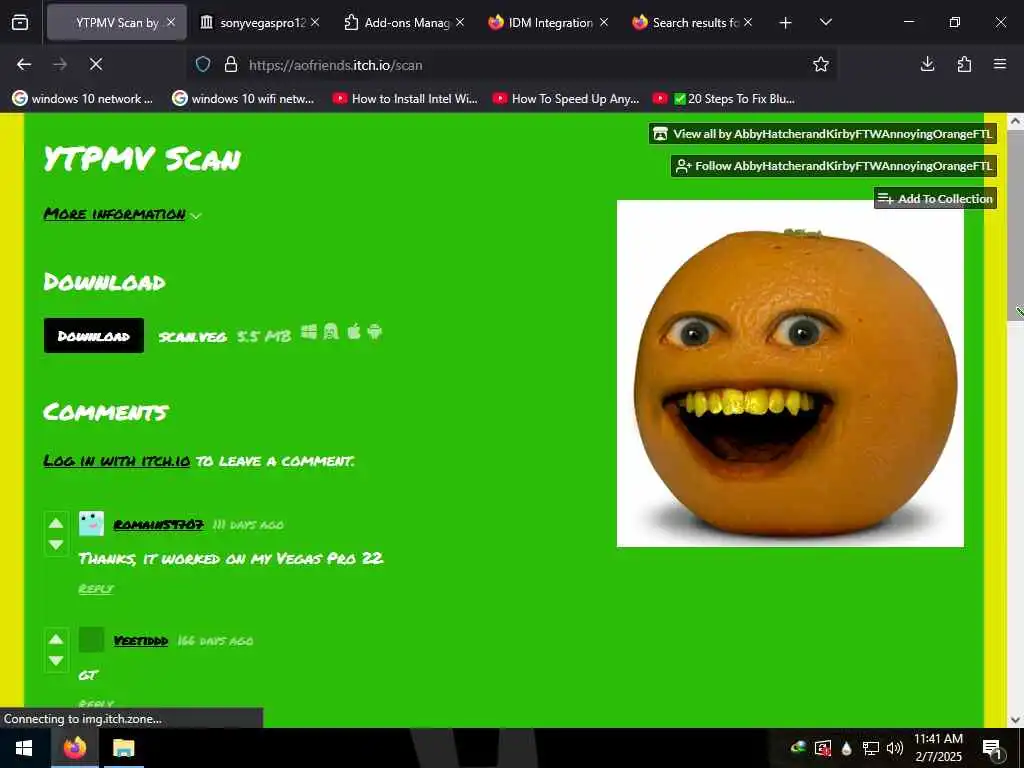Click 'Log in with itch.io' link
The height and width of the screenshot is (768, 1024).
coord(116,461)
